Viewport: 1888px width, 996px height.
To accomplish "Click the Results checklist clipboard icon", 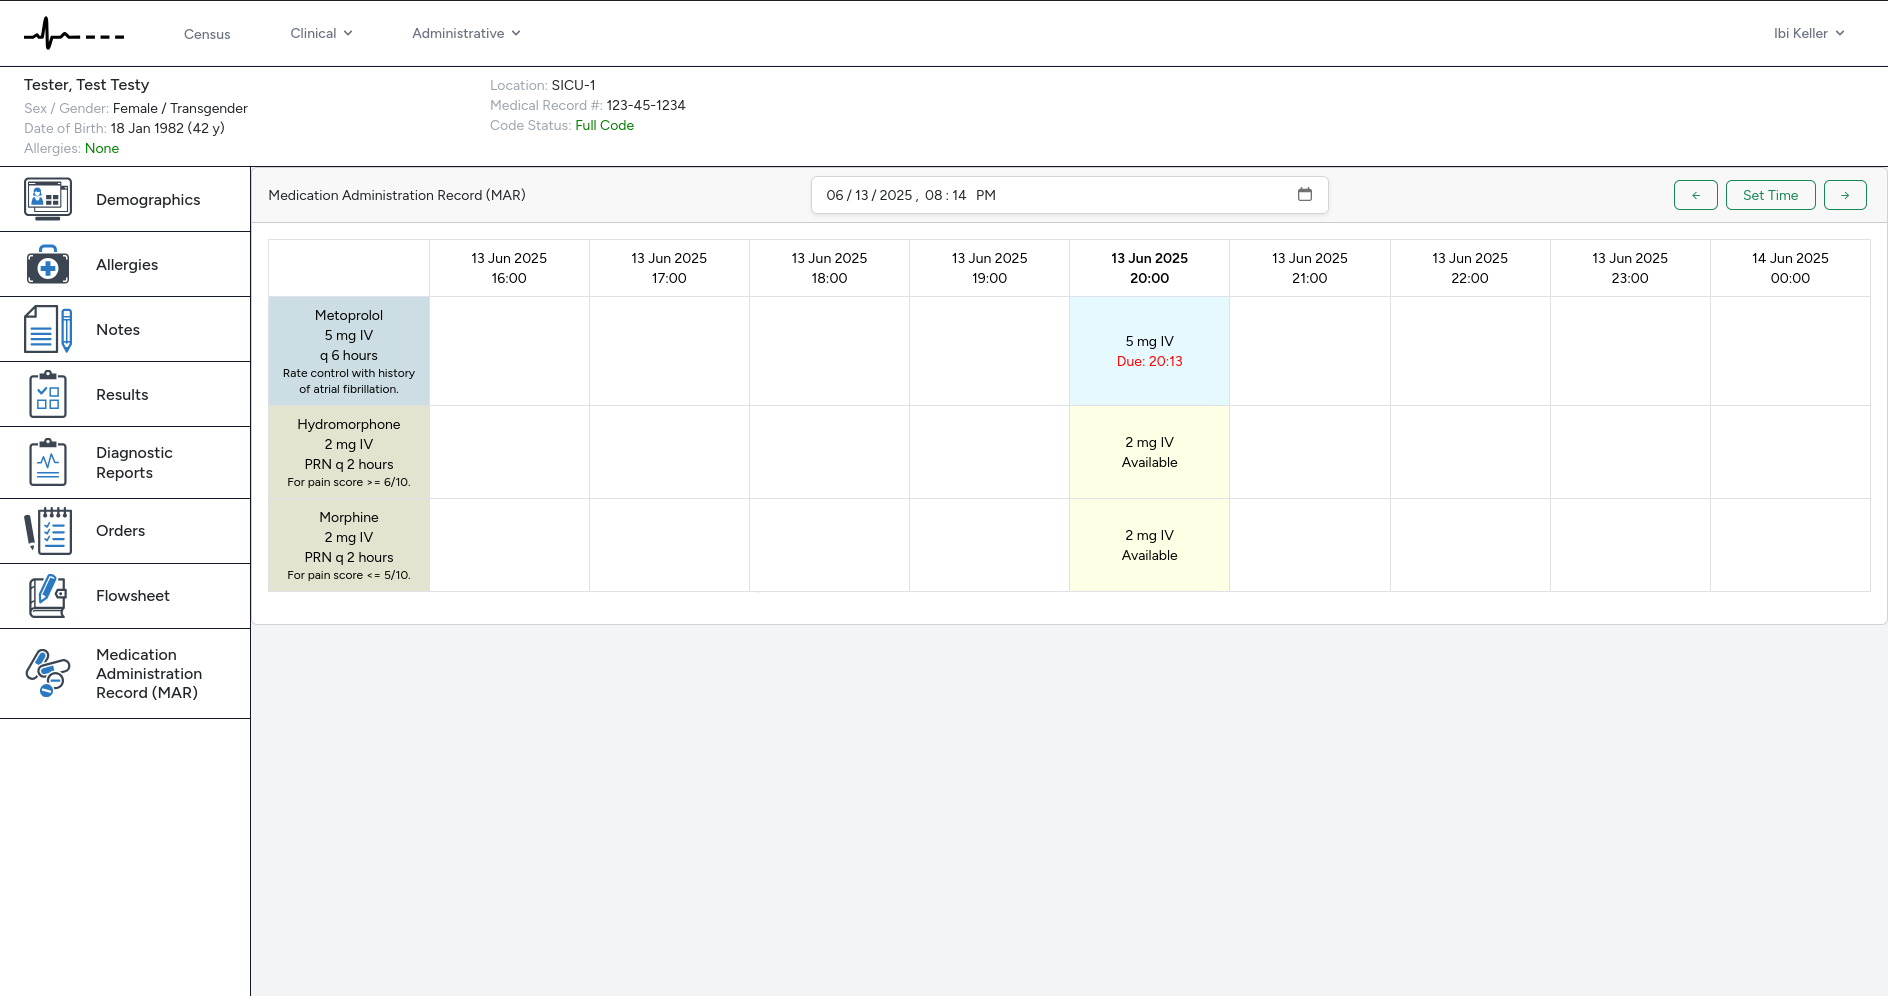I will coord(48,395).
